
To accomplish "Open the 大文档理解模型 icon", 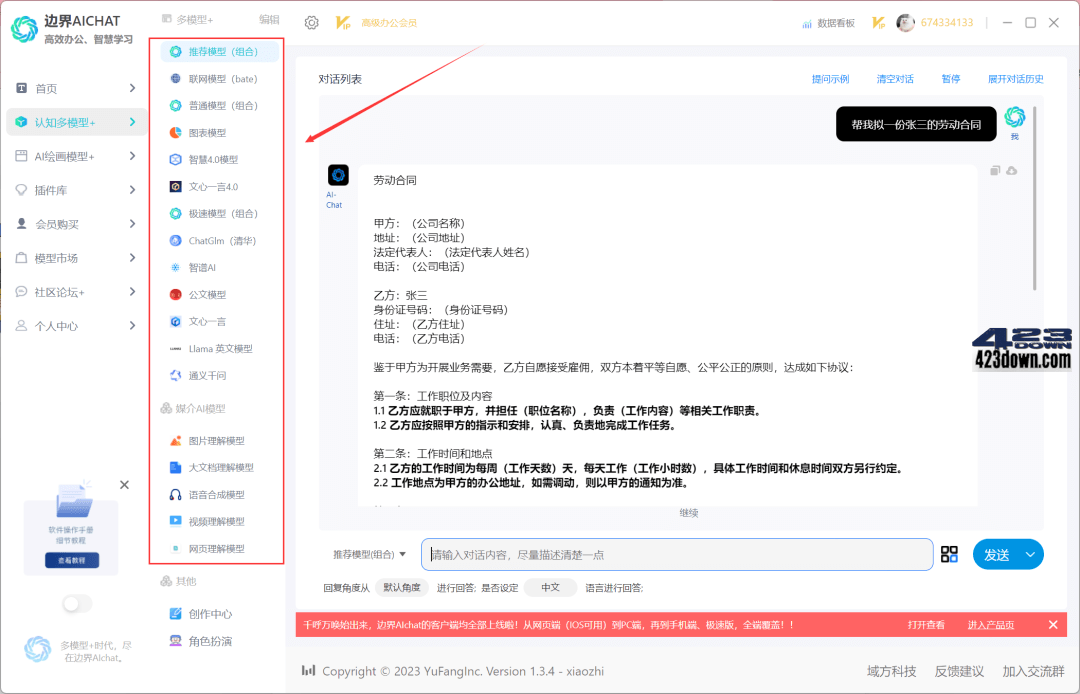I will tap(176, 467).
